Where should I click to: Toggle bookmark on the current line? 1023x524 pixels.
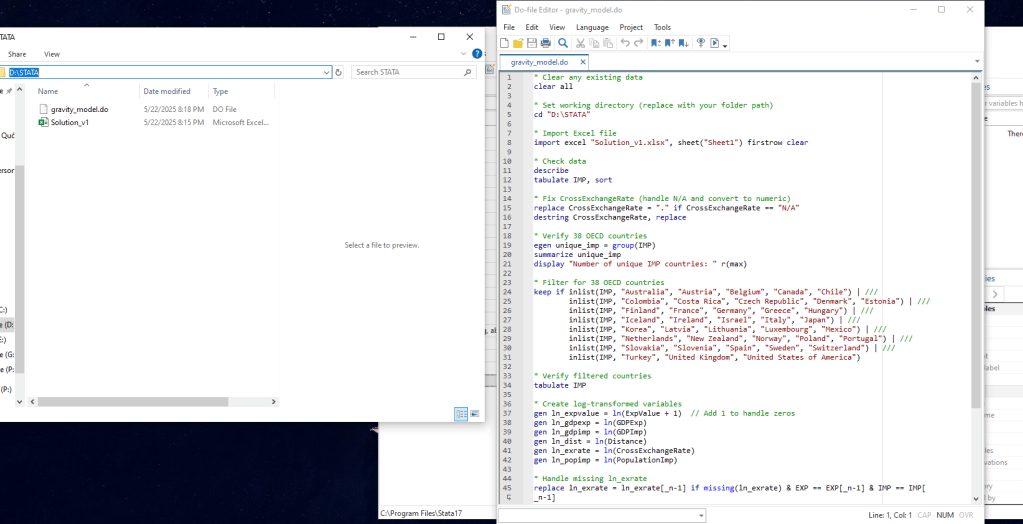655,43
